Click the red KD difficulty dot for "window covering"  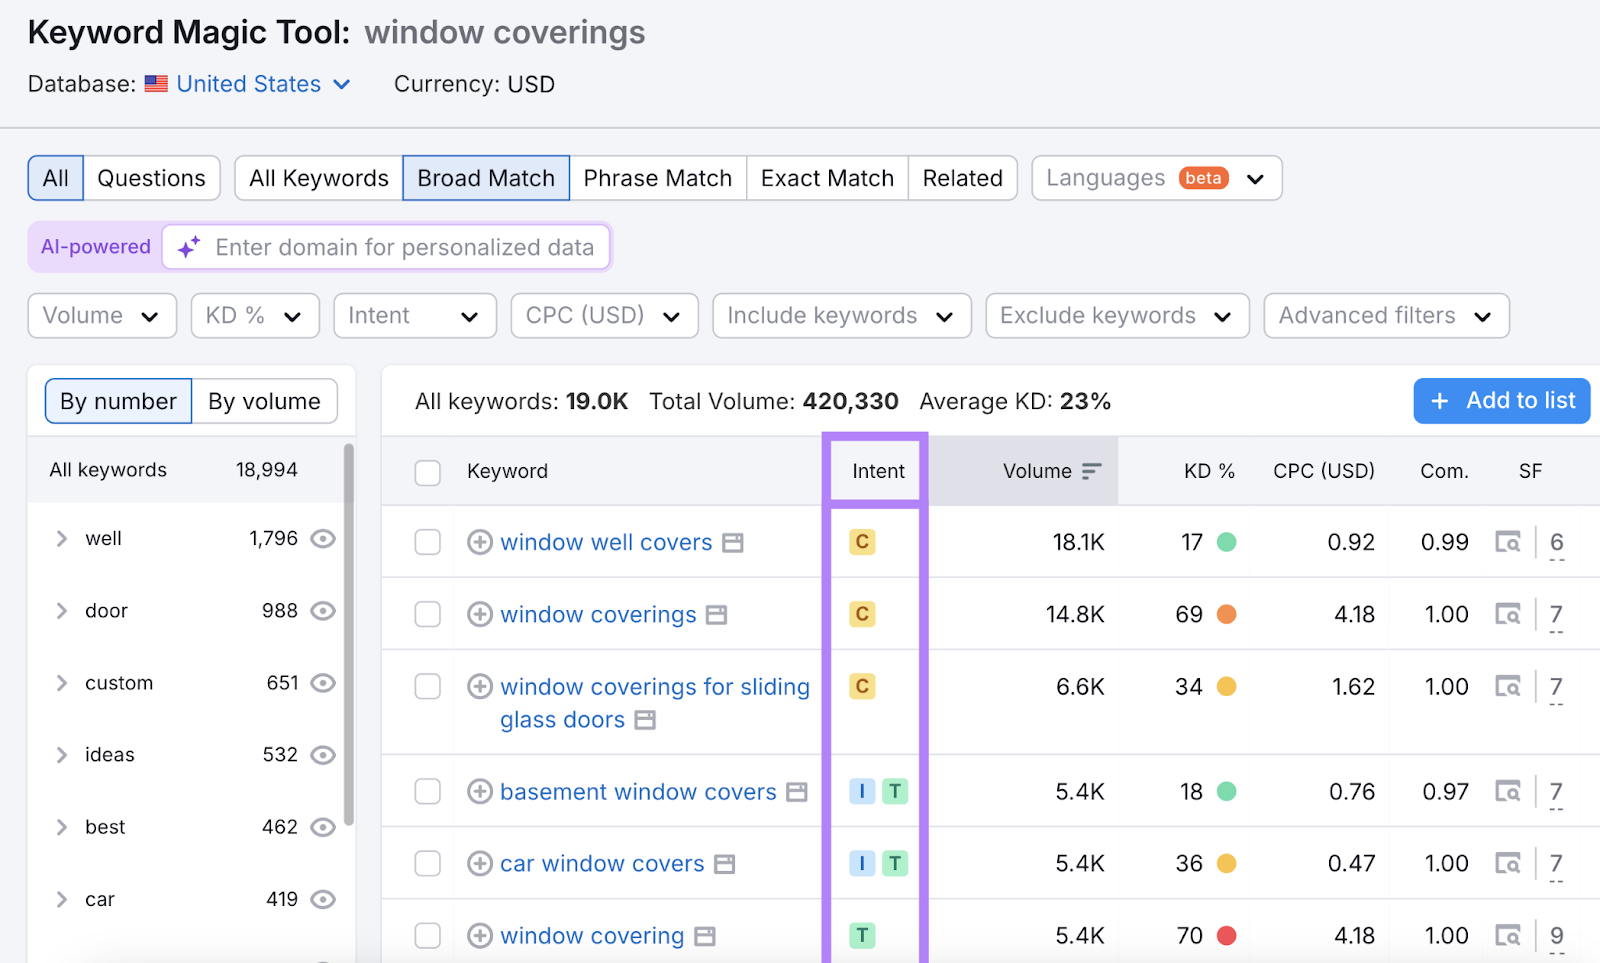click(x=1227, y=935)
